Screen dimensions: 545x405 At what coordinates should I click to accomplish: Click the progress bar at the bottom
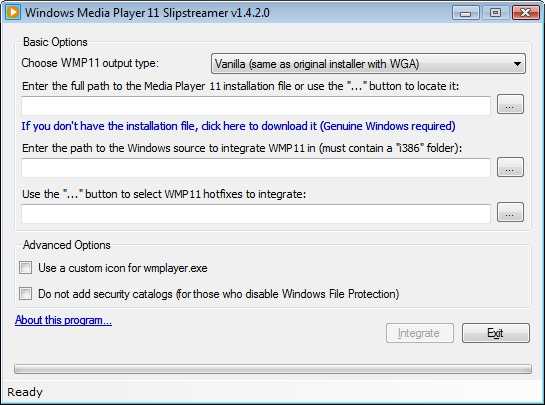coord(273,369)
